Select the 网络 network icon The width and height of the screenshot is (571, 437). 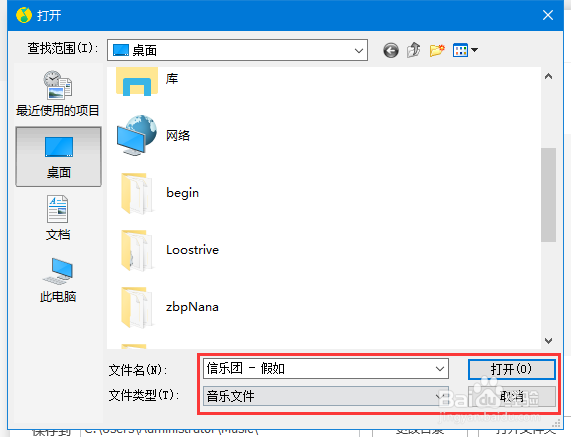137,135
